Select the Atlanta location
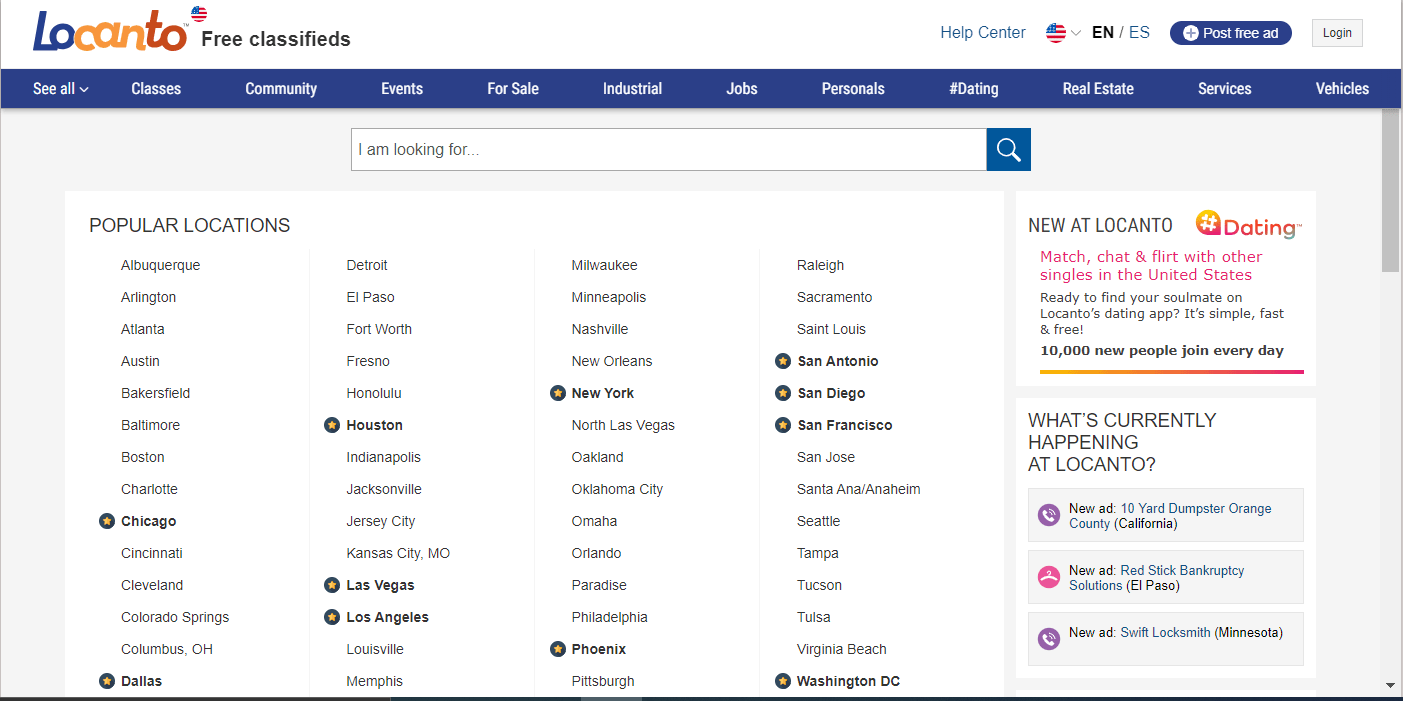The width and height of the screenshot is (1403, 701). pos(143,329)
